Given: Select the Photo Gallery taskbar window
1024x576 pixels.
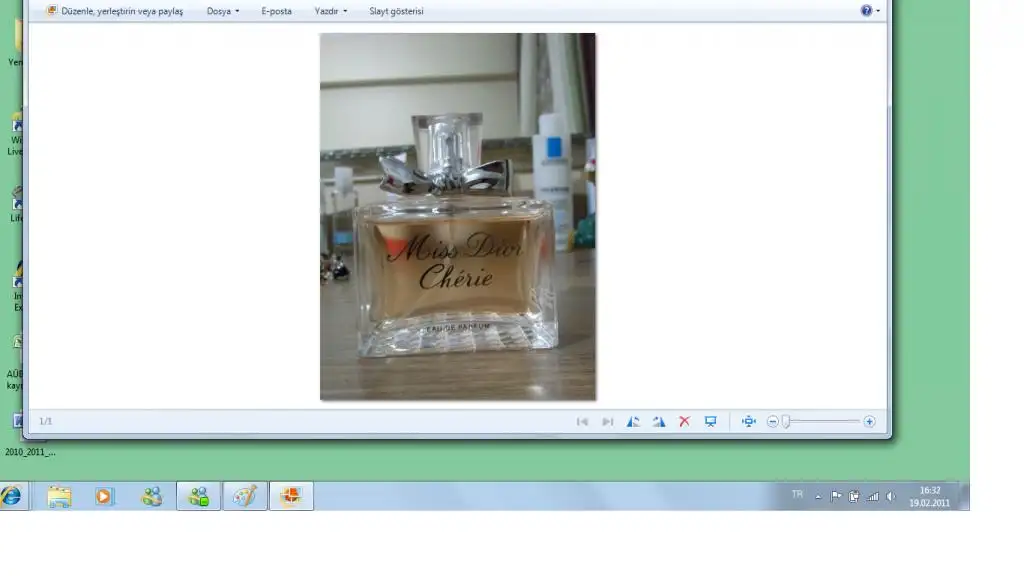Looking at the screenshot, I should [291, 496].
